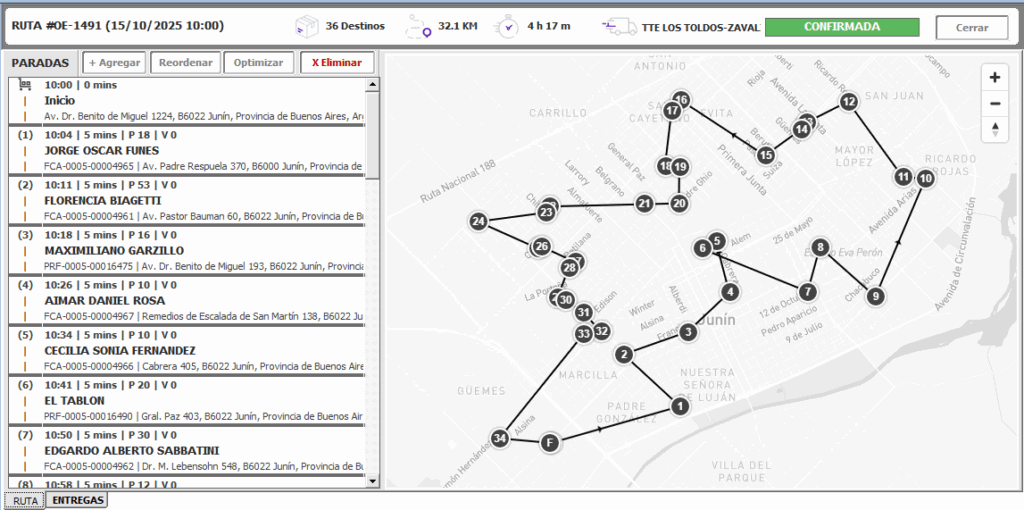Select map marker for stop 34
This screenshot has width=1024, height=510.
pos(501,437)
